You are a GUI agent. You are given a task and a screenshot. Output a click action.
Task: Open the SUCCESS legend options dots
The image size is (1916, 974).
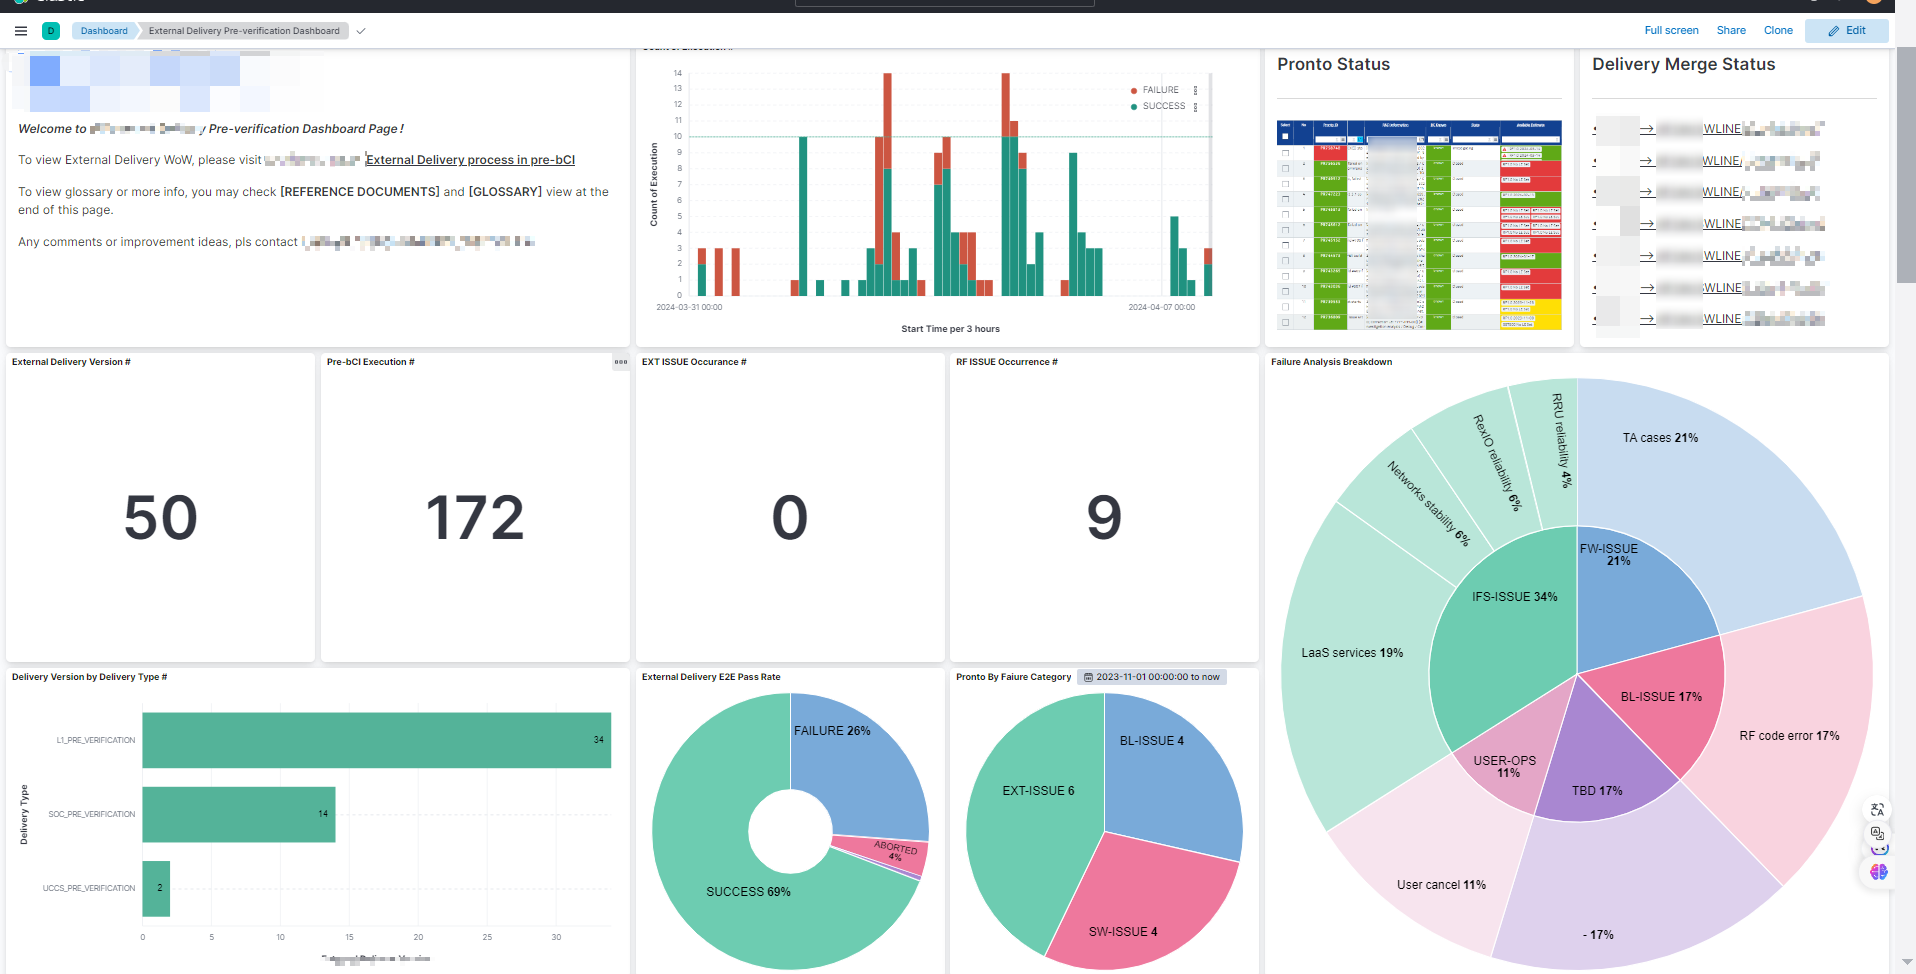click(x=1195, y=106)
